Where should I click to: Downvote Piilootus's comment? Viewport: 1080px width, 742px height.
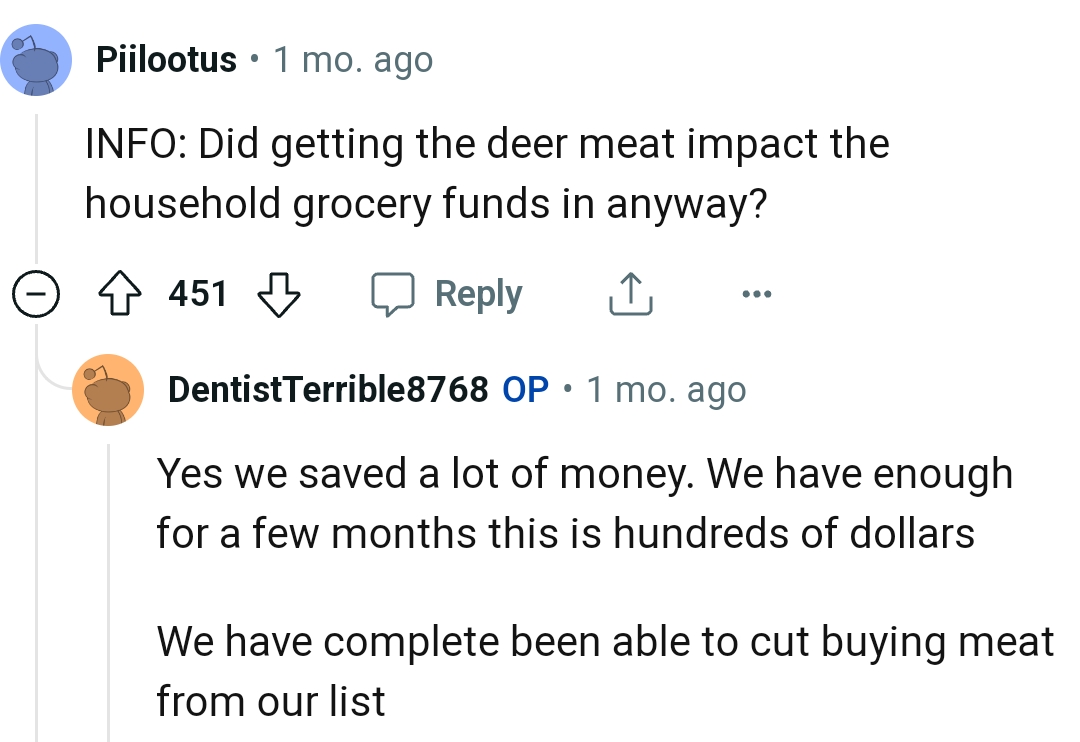click(x=278, y=293)
